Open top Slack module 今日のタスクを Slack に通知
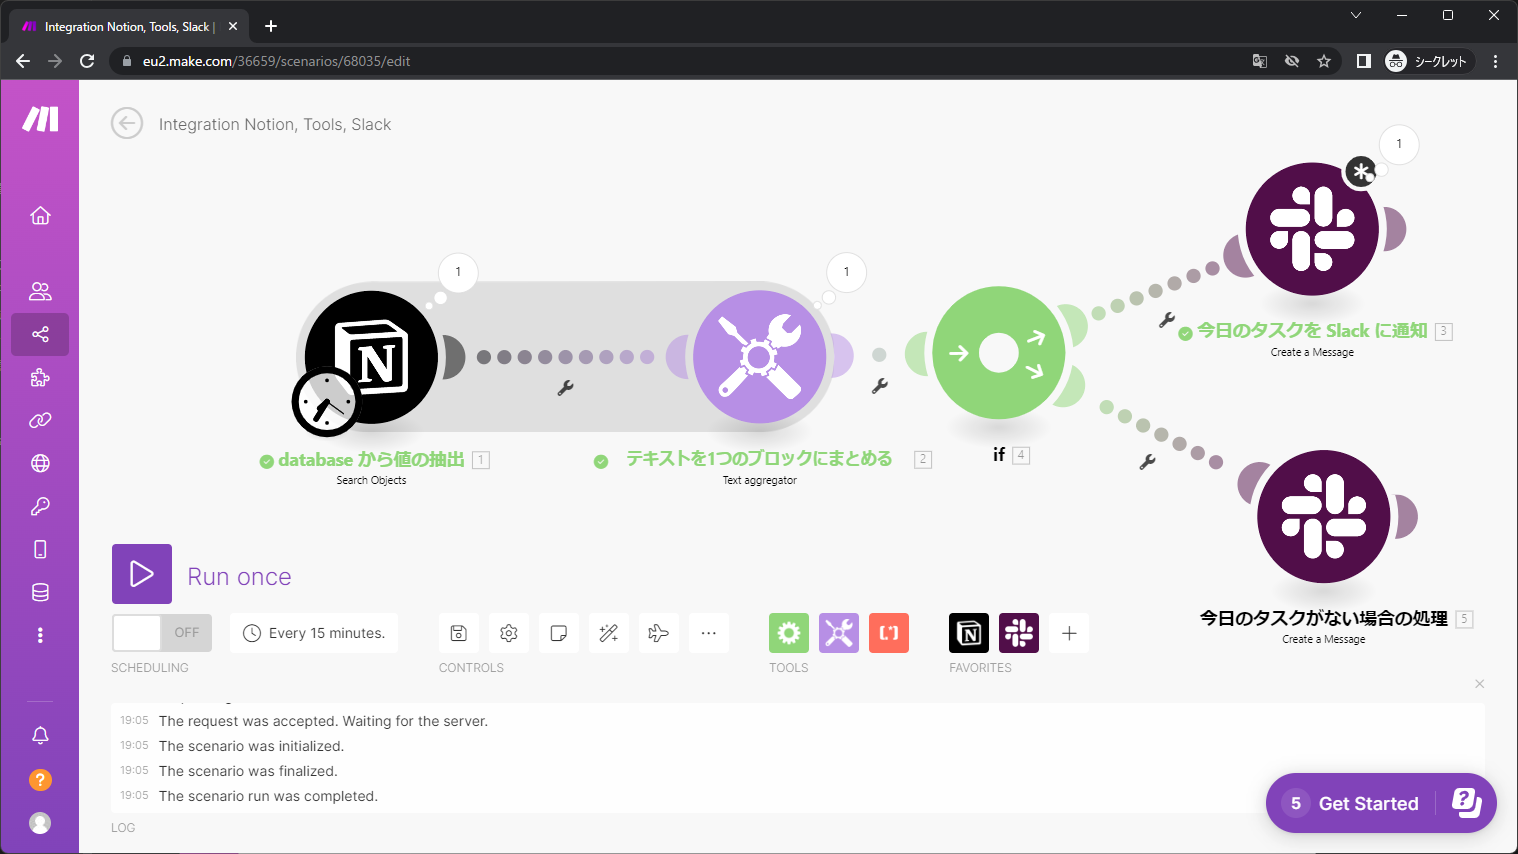Screen dimensions: 1518x854 [x=1312, y=230]
